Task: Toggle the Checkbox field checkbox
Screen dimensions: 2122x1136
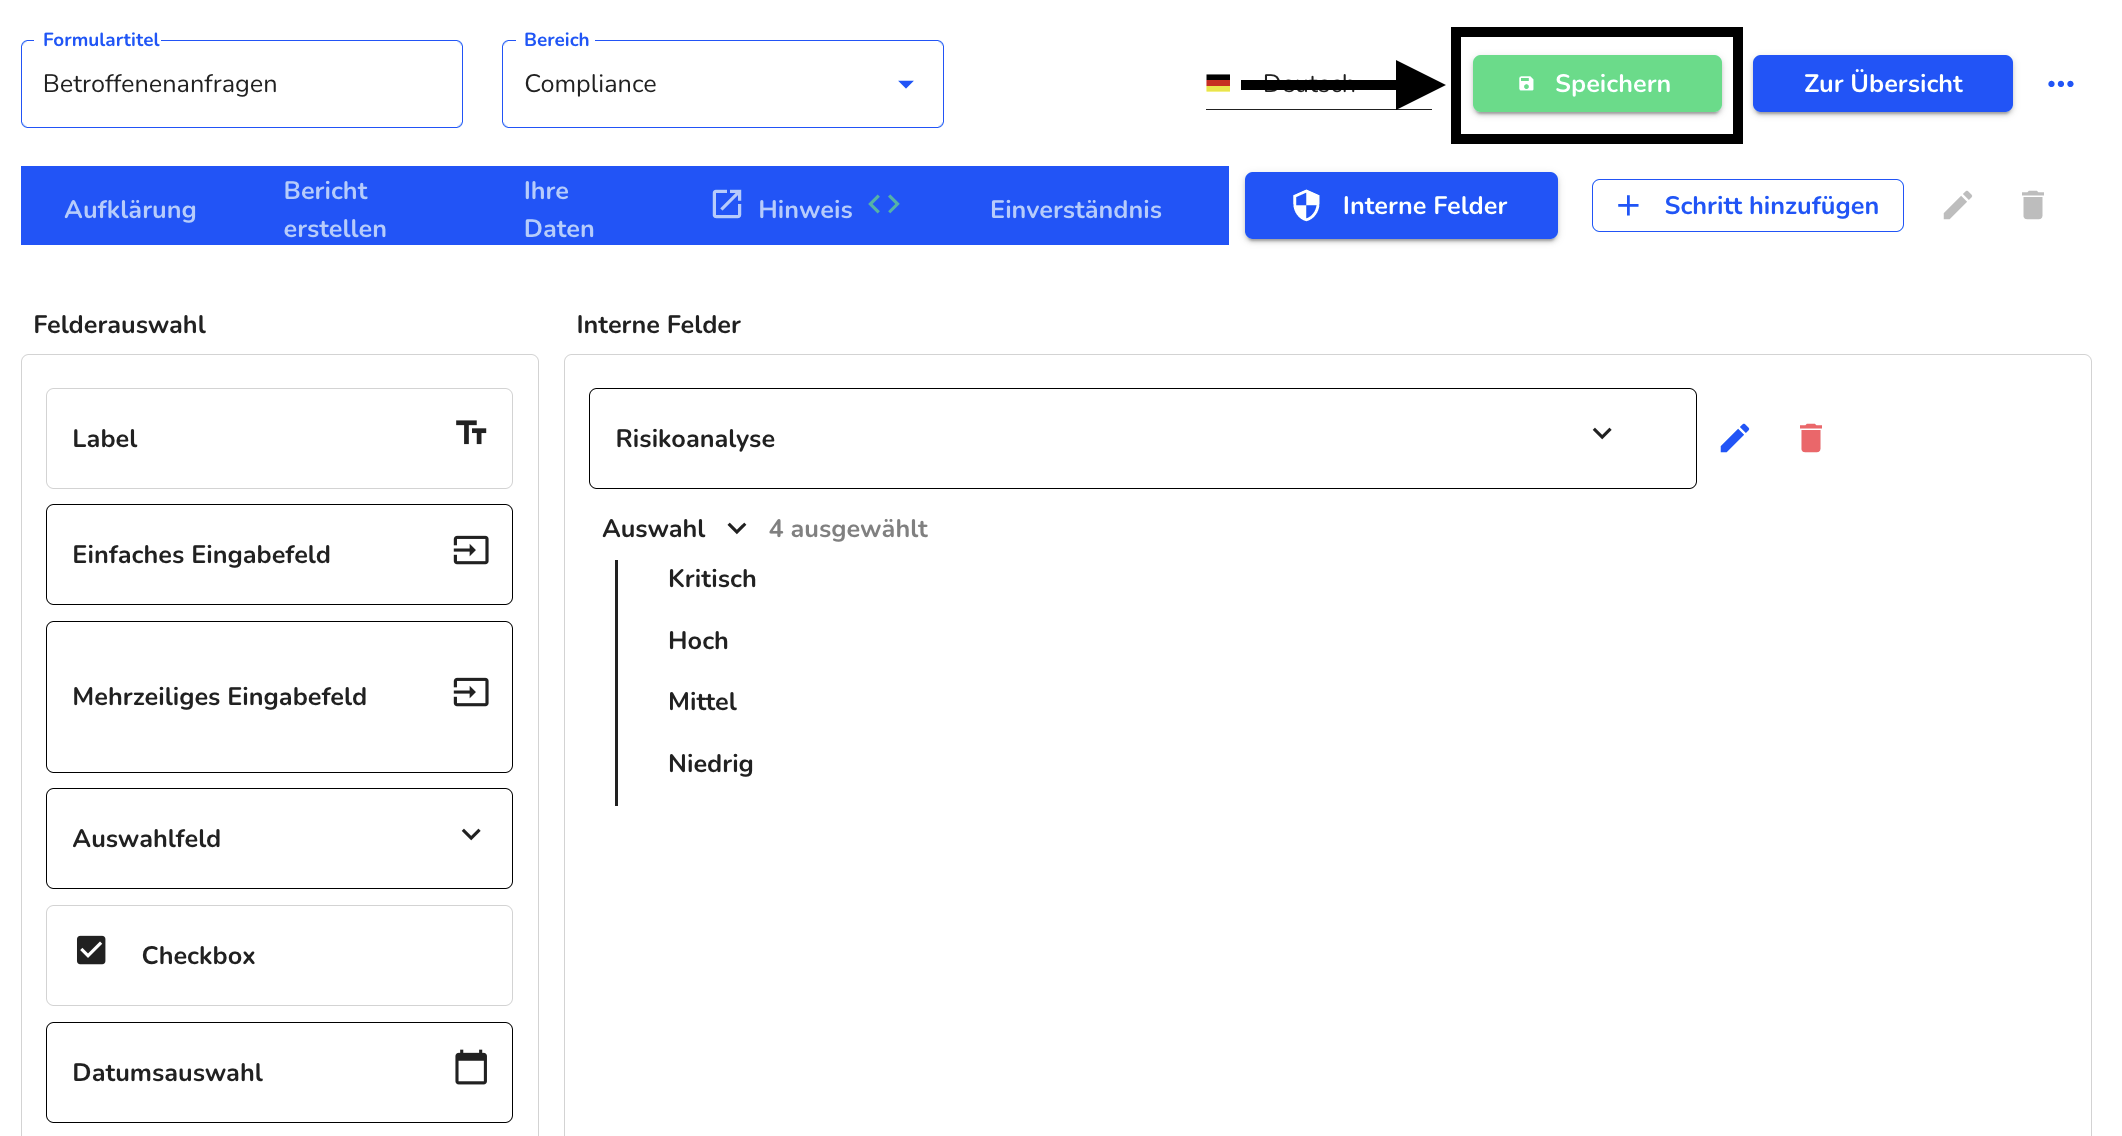Action: [x=91, y=950]
